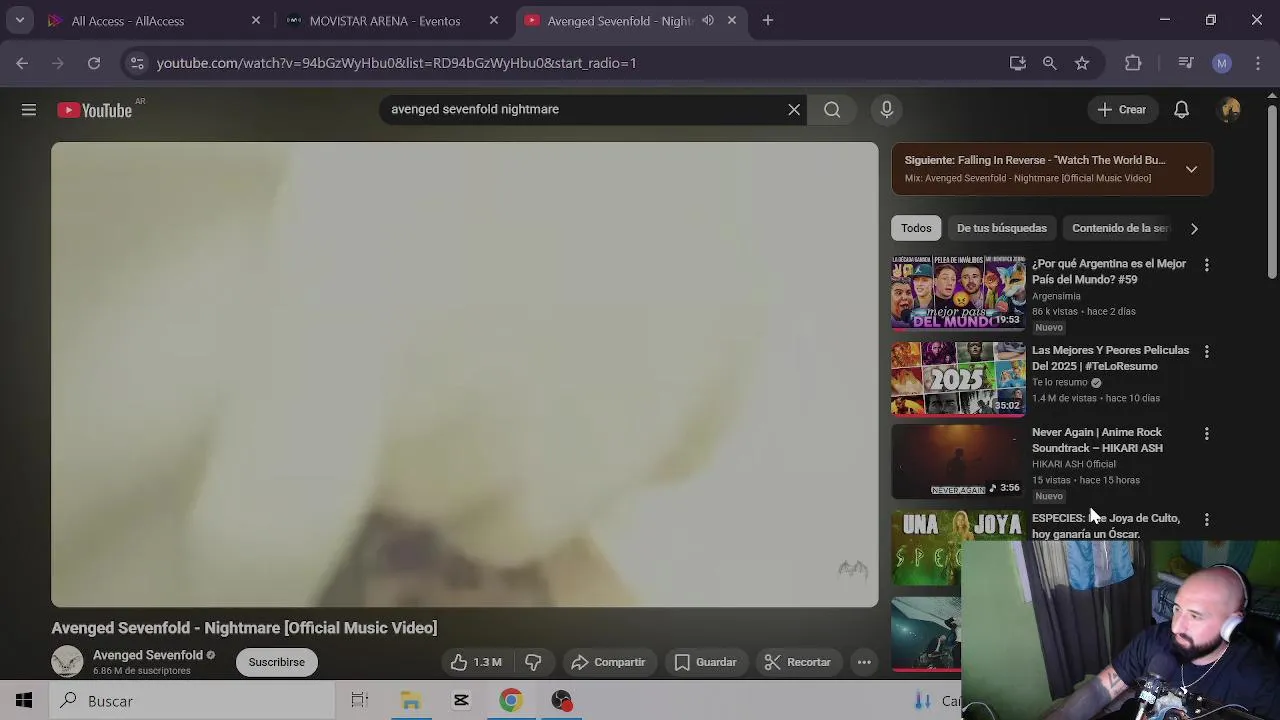Click the Guardar button
1280x720 pixels.
pyautogui.click(x=706, y=662)
